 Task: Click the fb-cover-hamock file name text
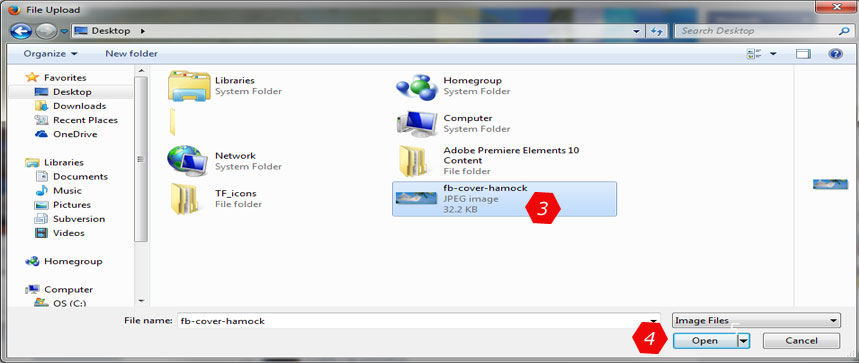485,188
